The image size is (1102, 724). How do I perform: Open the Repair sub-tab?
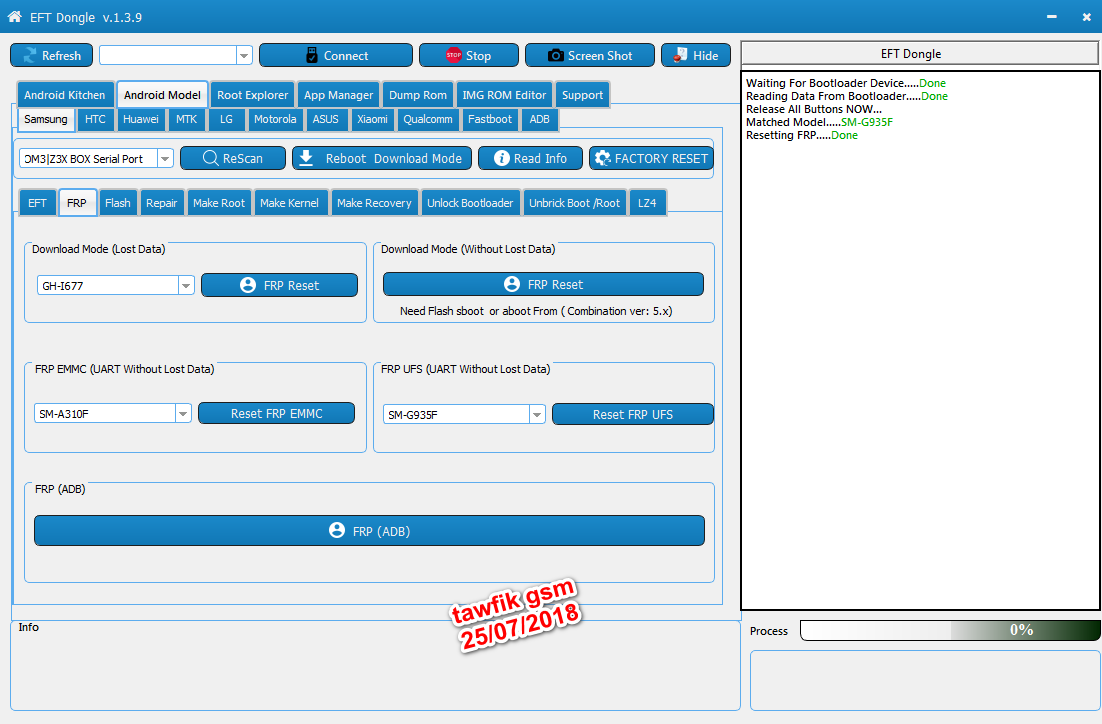(162, 203)
